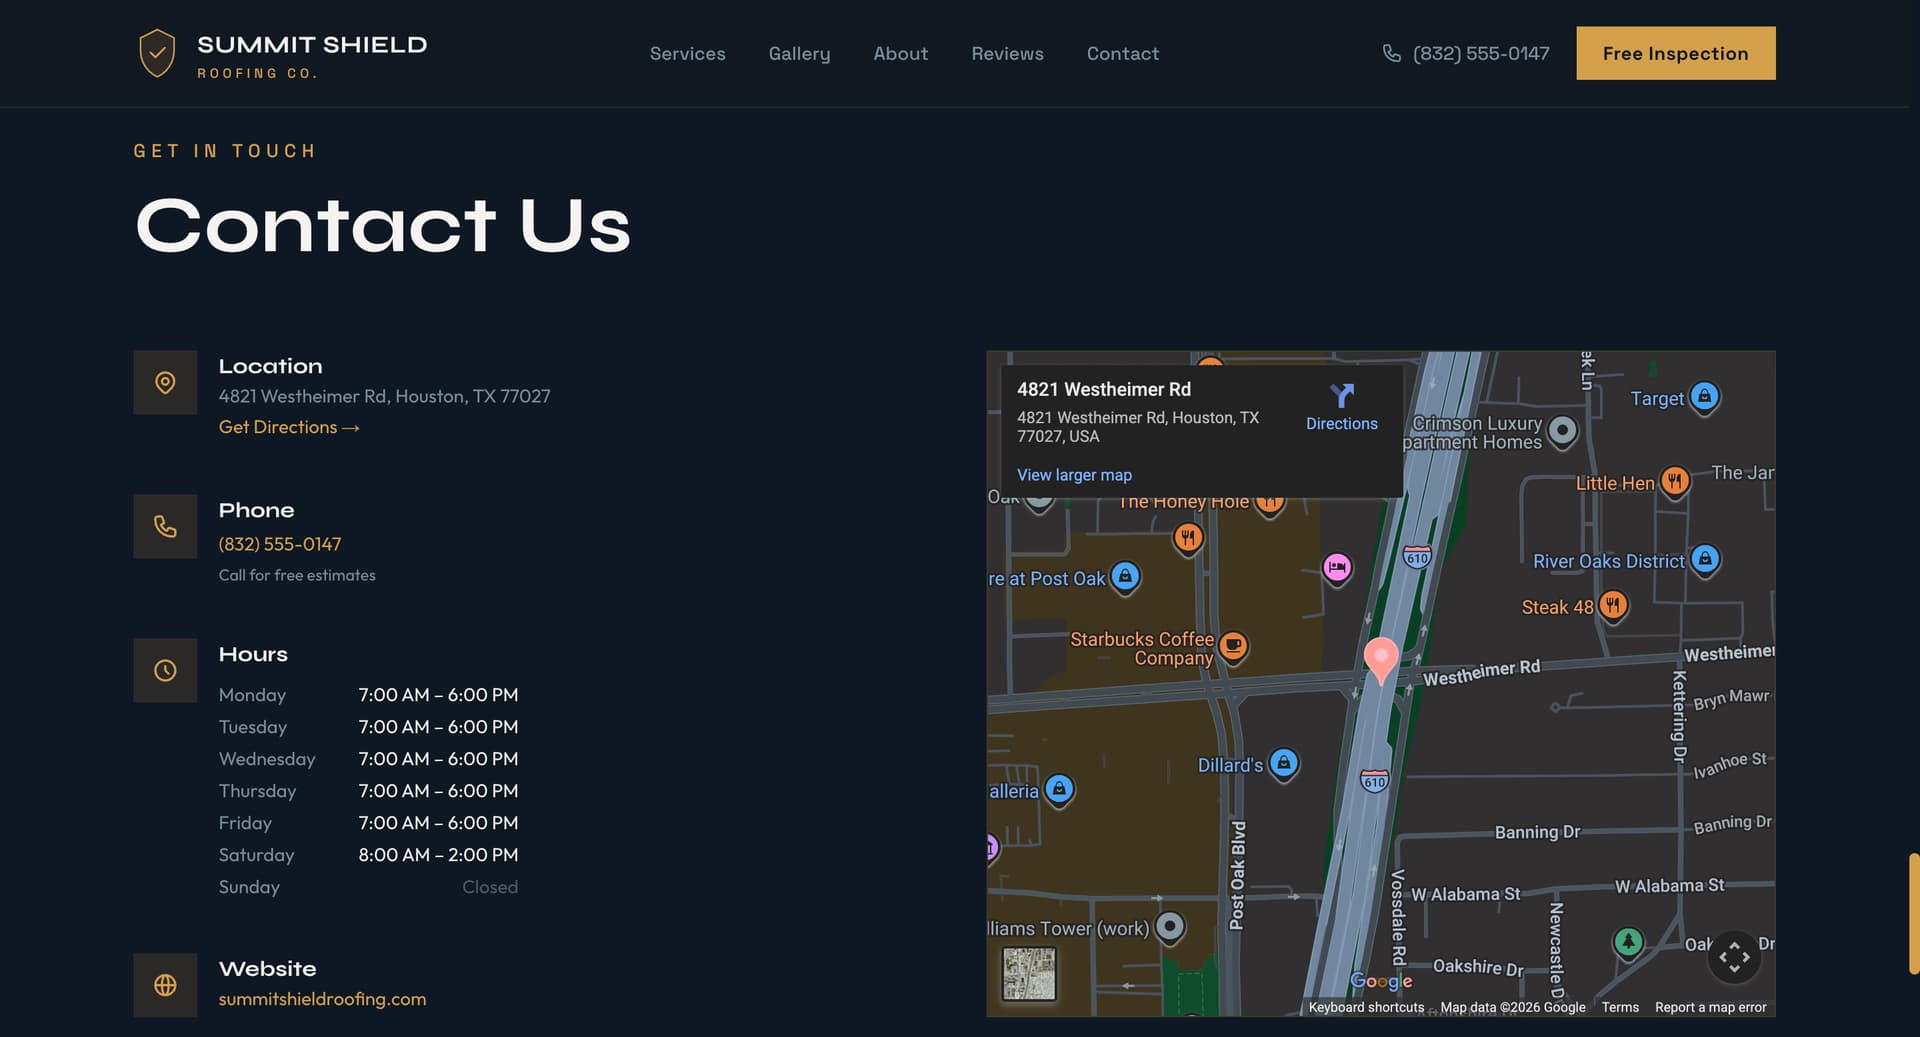
Task: Open View larger map
Action: [x=1074, y=475]
